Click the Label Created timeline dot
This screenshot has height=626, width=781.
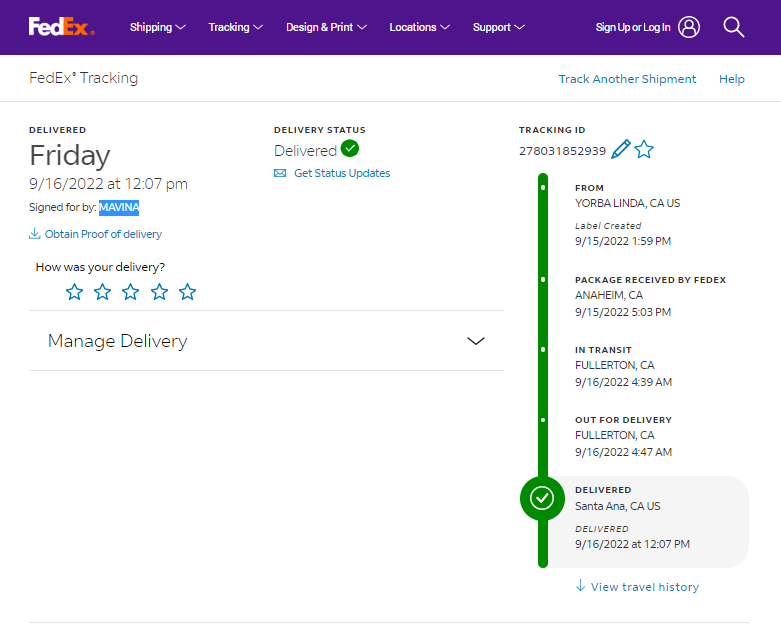[543, 188]
